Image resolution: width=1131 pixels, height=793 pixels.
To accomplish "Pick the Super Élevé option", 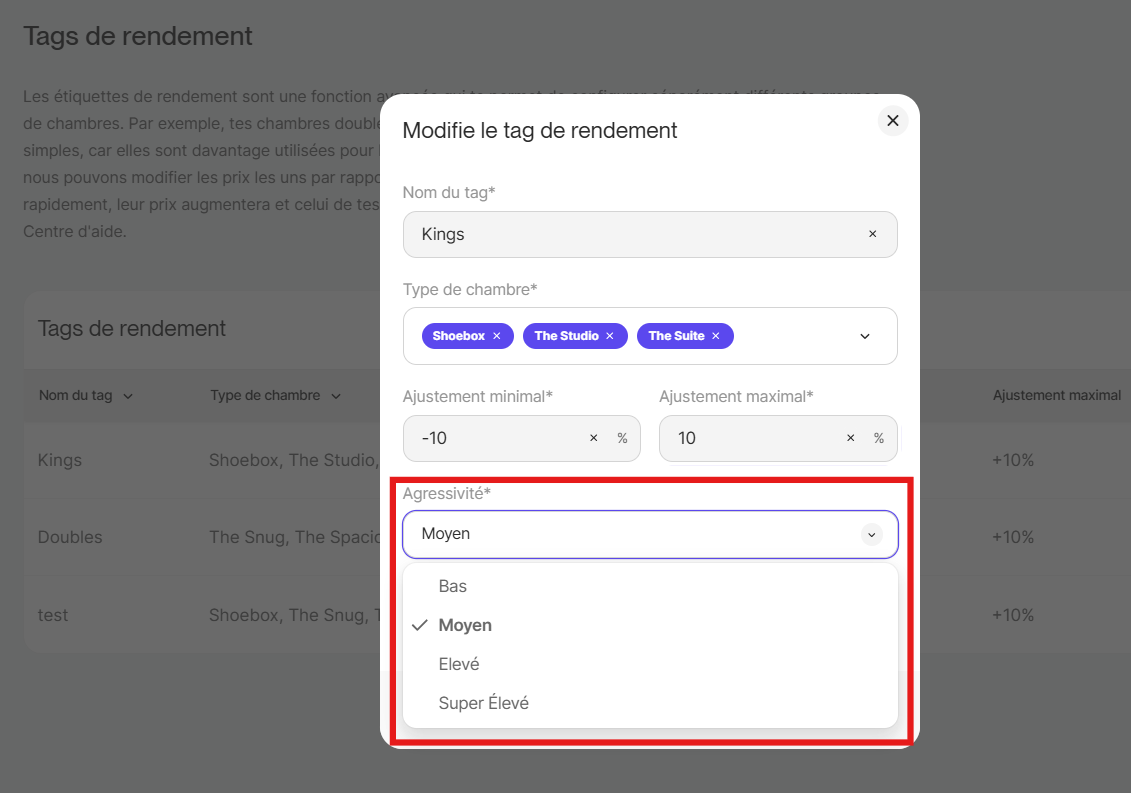I will click(x=483, y=703).
